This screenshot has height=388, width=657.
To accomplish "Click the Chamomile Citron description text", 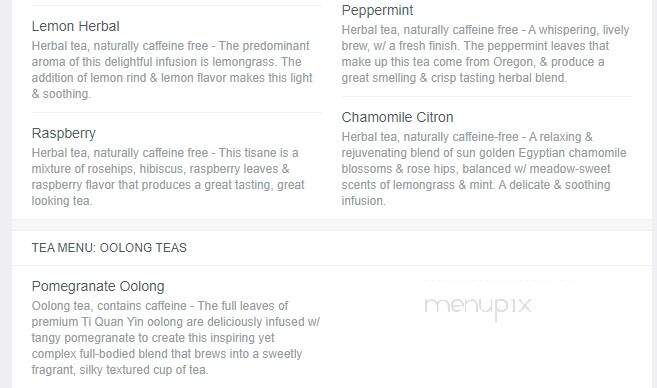I will [x=484, y=169].
